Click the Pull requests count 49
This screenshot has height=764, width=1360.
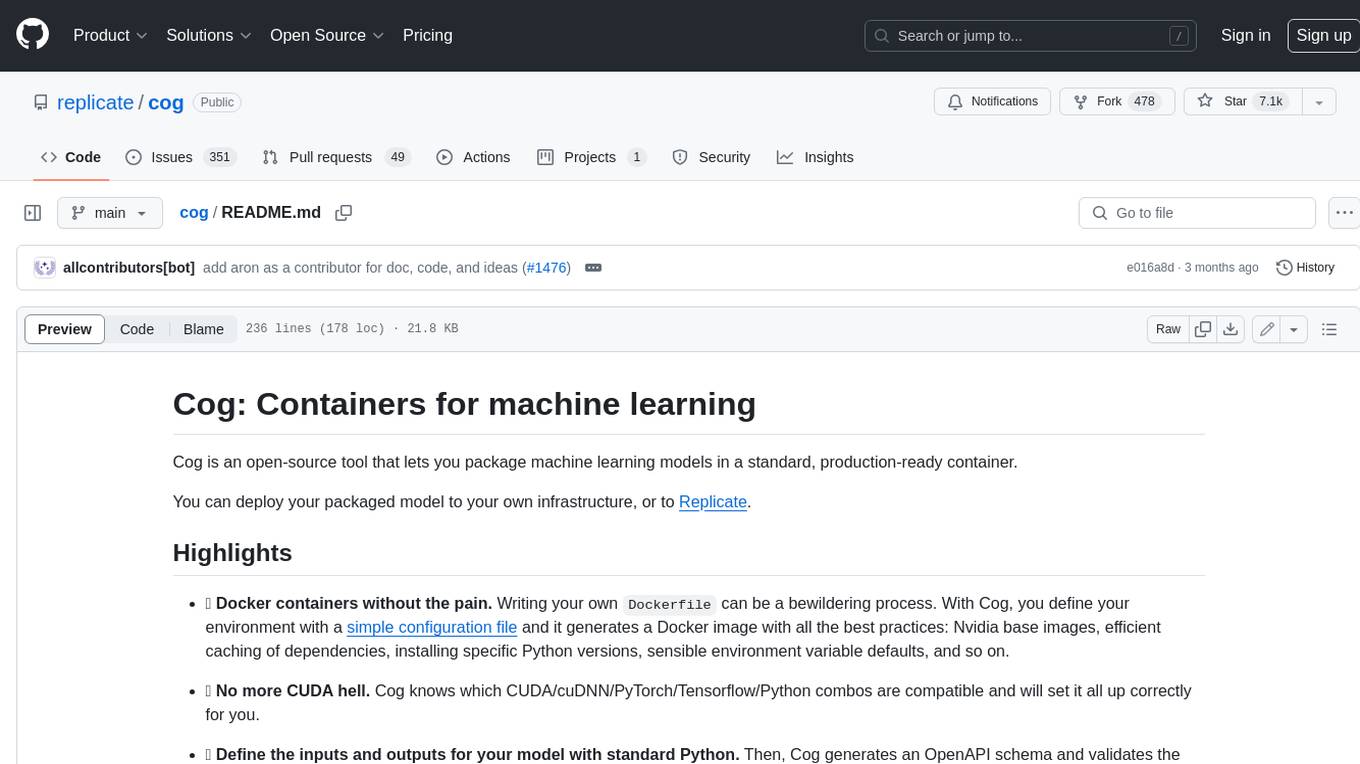click(398, 157)
